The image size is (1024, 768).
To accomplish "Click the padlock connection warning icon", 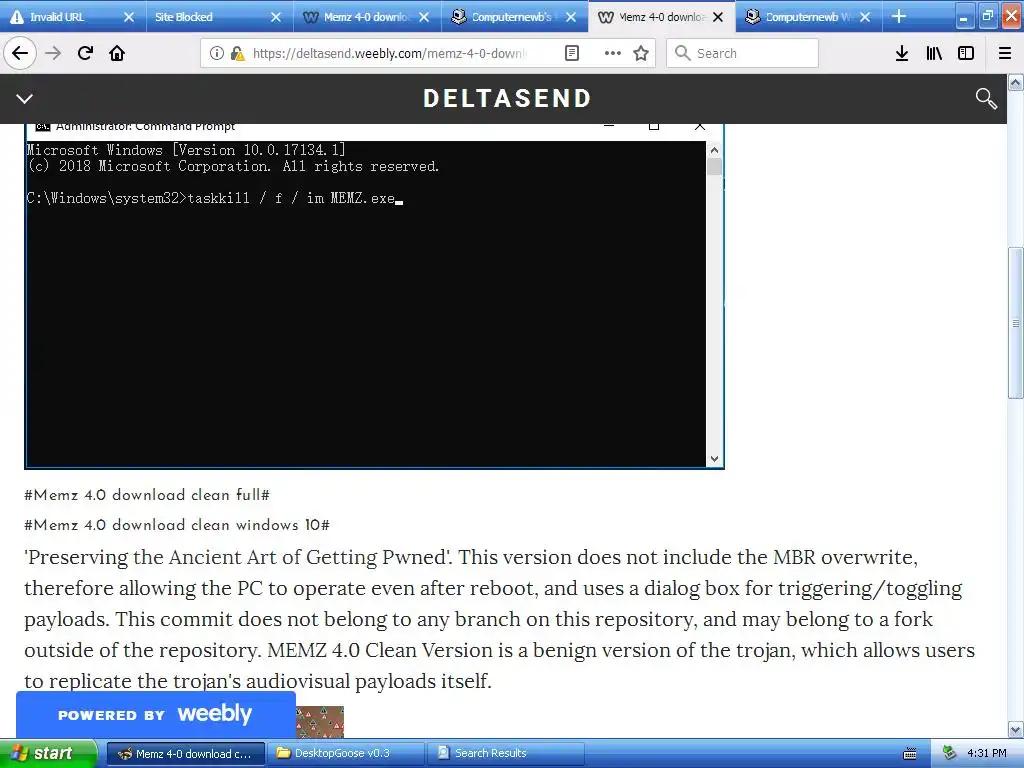I will [x=238, y=53].
